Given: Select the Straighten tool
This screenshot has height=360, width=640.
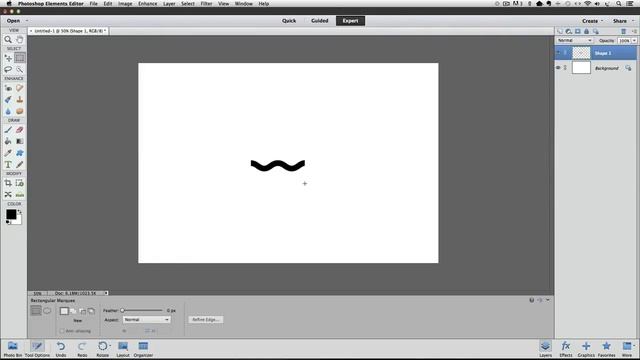Looking at the screenshot, I should click(20, 195).
